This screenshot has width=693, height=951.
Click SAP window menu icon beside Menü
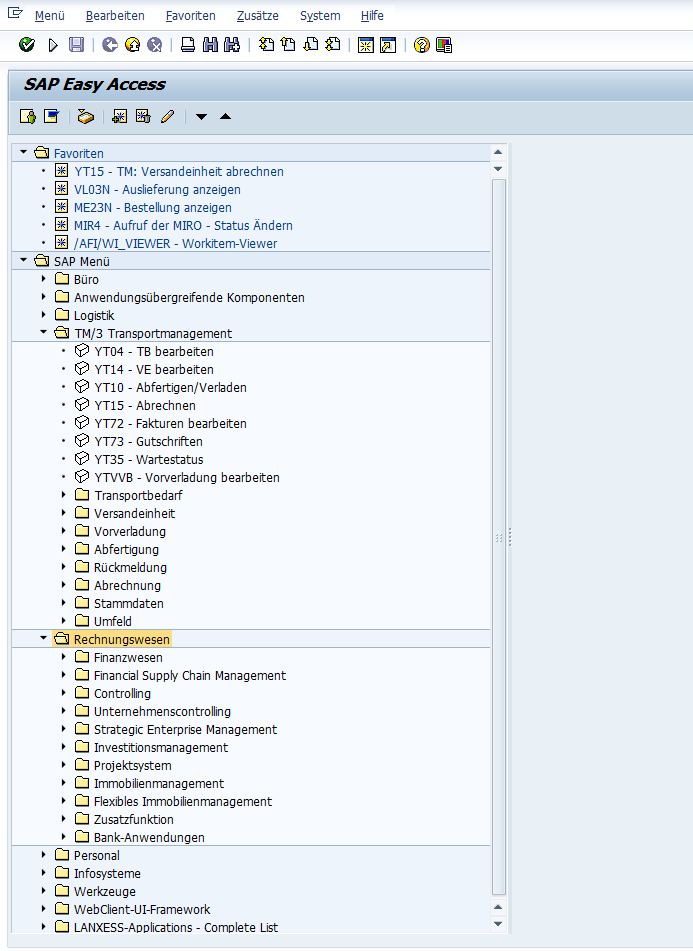[x=15, y=13]
